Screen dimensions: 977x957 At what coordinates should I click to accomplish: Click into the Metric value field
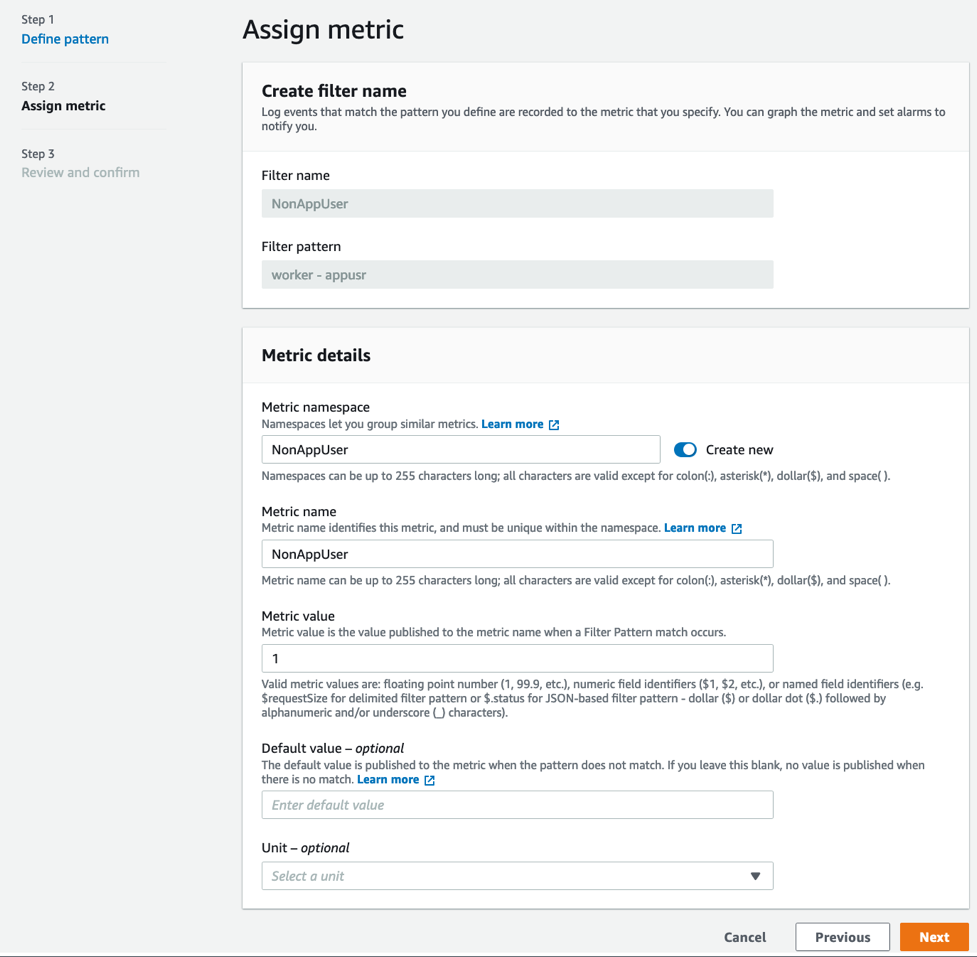click(x=517, y=659)
